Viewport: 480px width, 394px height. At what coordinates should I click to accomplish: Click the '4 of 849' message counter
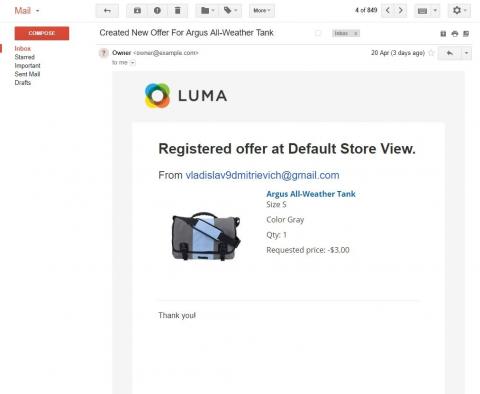coord(366,10)
